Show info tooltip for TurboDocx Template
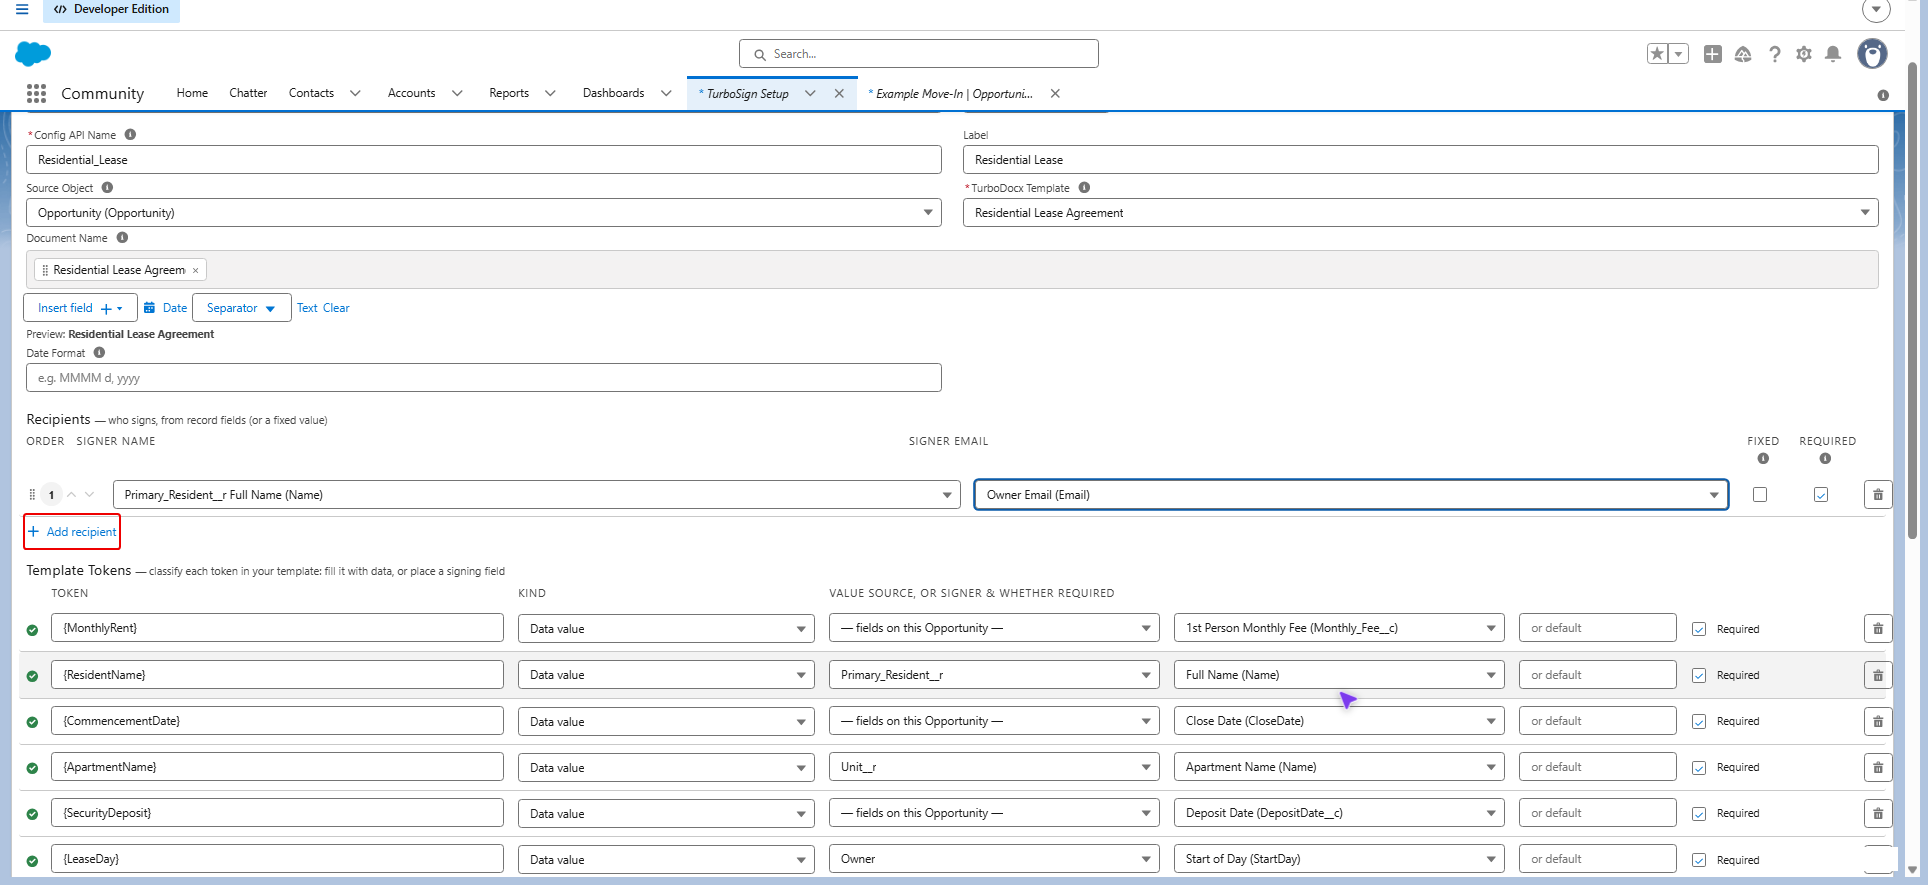Image resolution: width=1928 pixels, height=885 pixels. coord(1084,188)
